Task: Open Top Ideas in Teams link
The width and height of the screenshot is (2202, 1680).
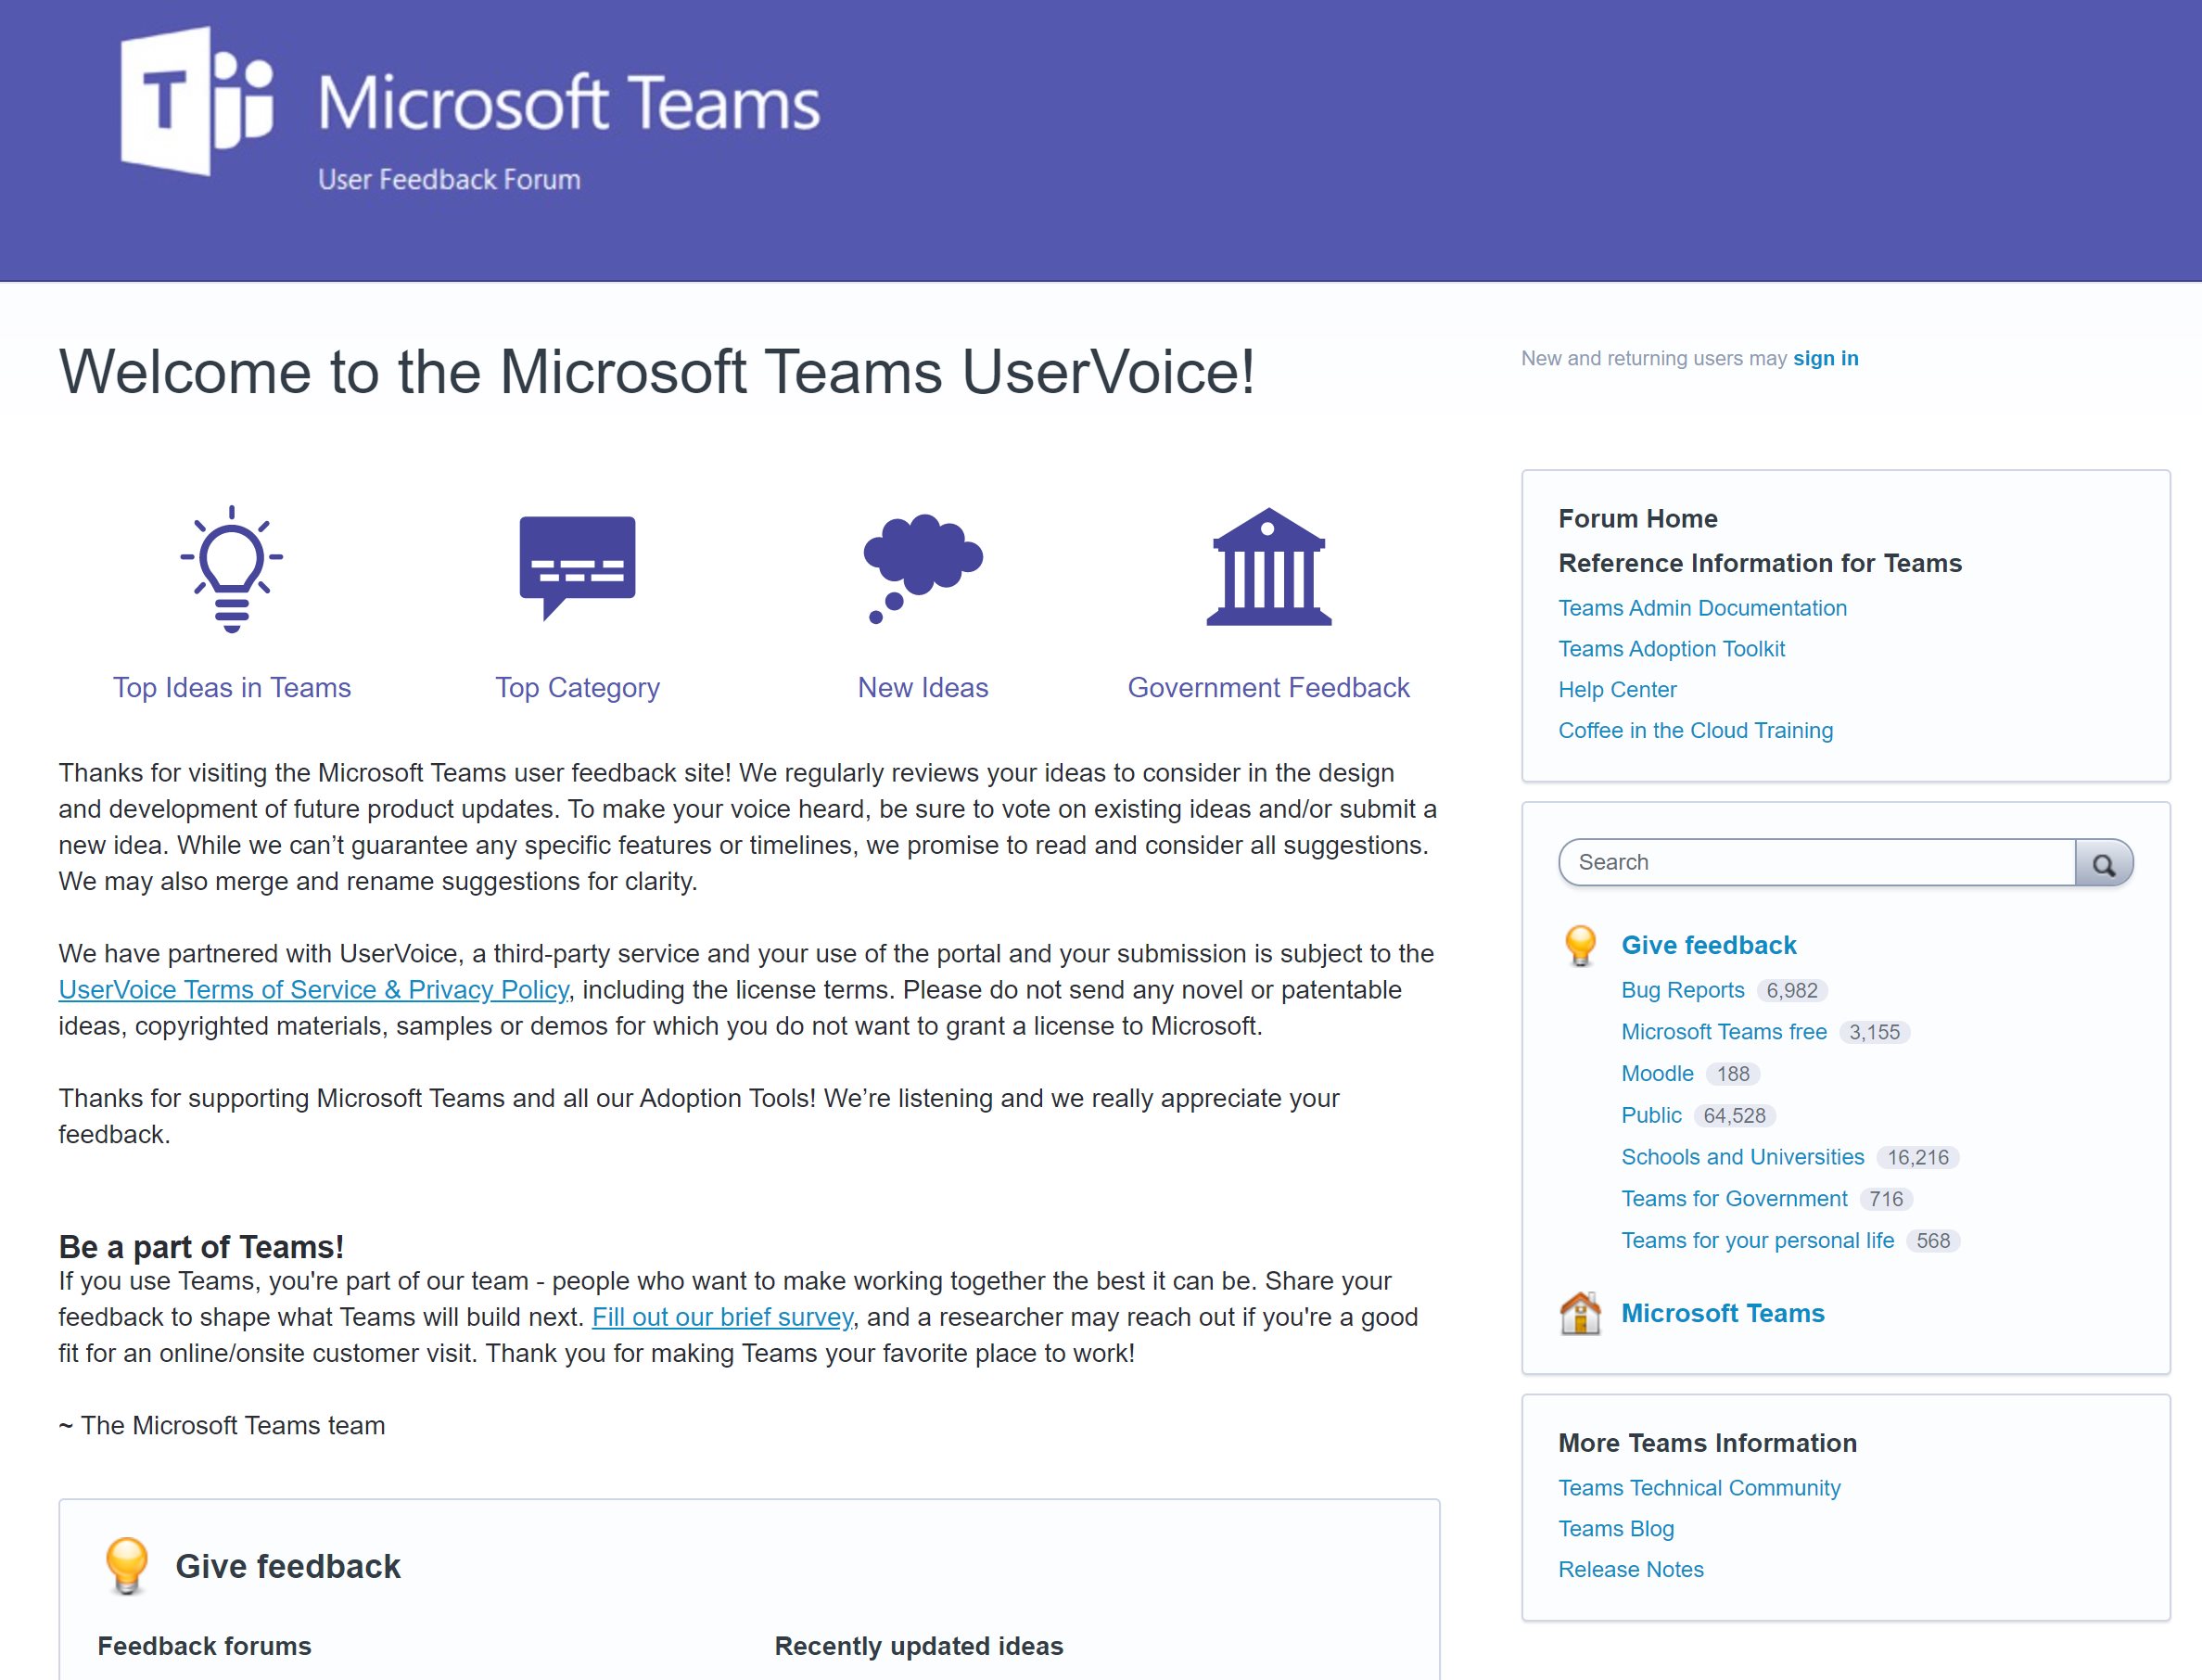Action: tap(232, 688)
